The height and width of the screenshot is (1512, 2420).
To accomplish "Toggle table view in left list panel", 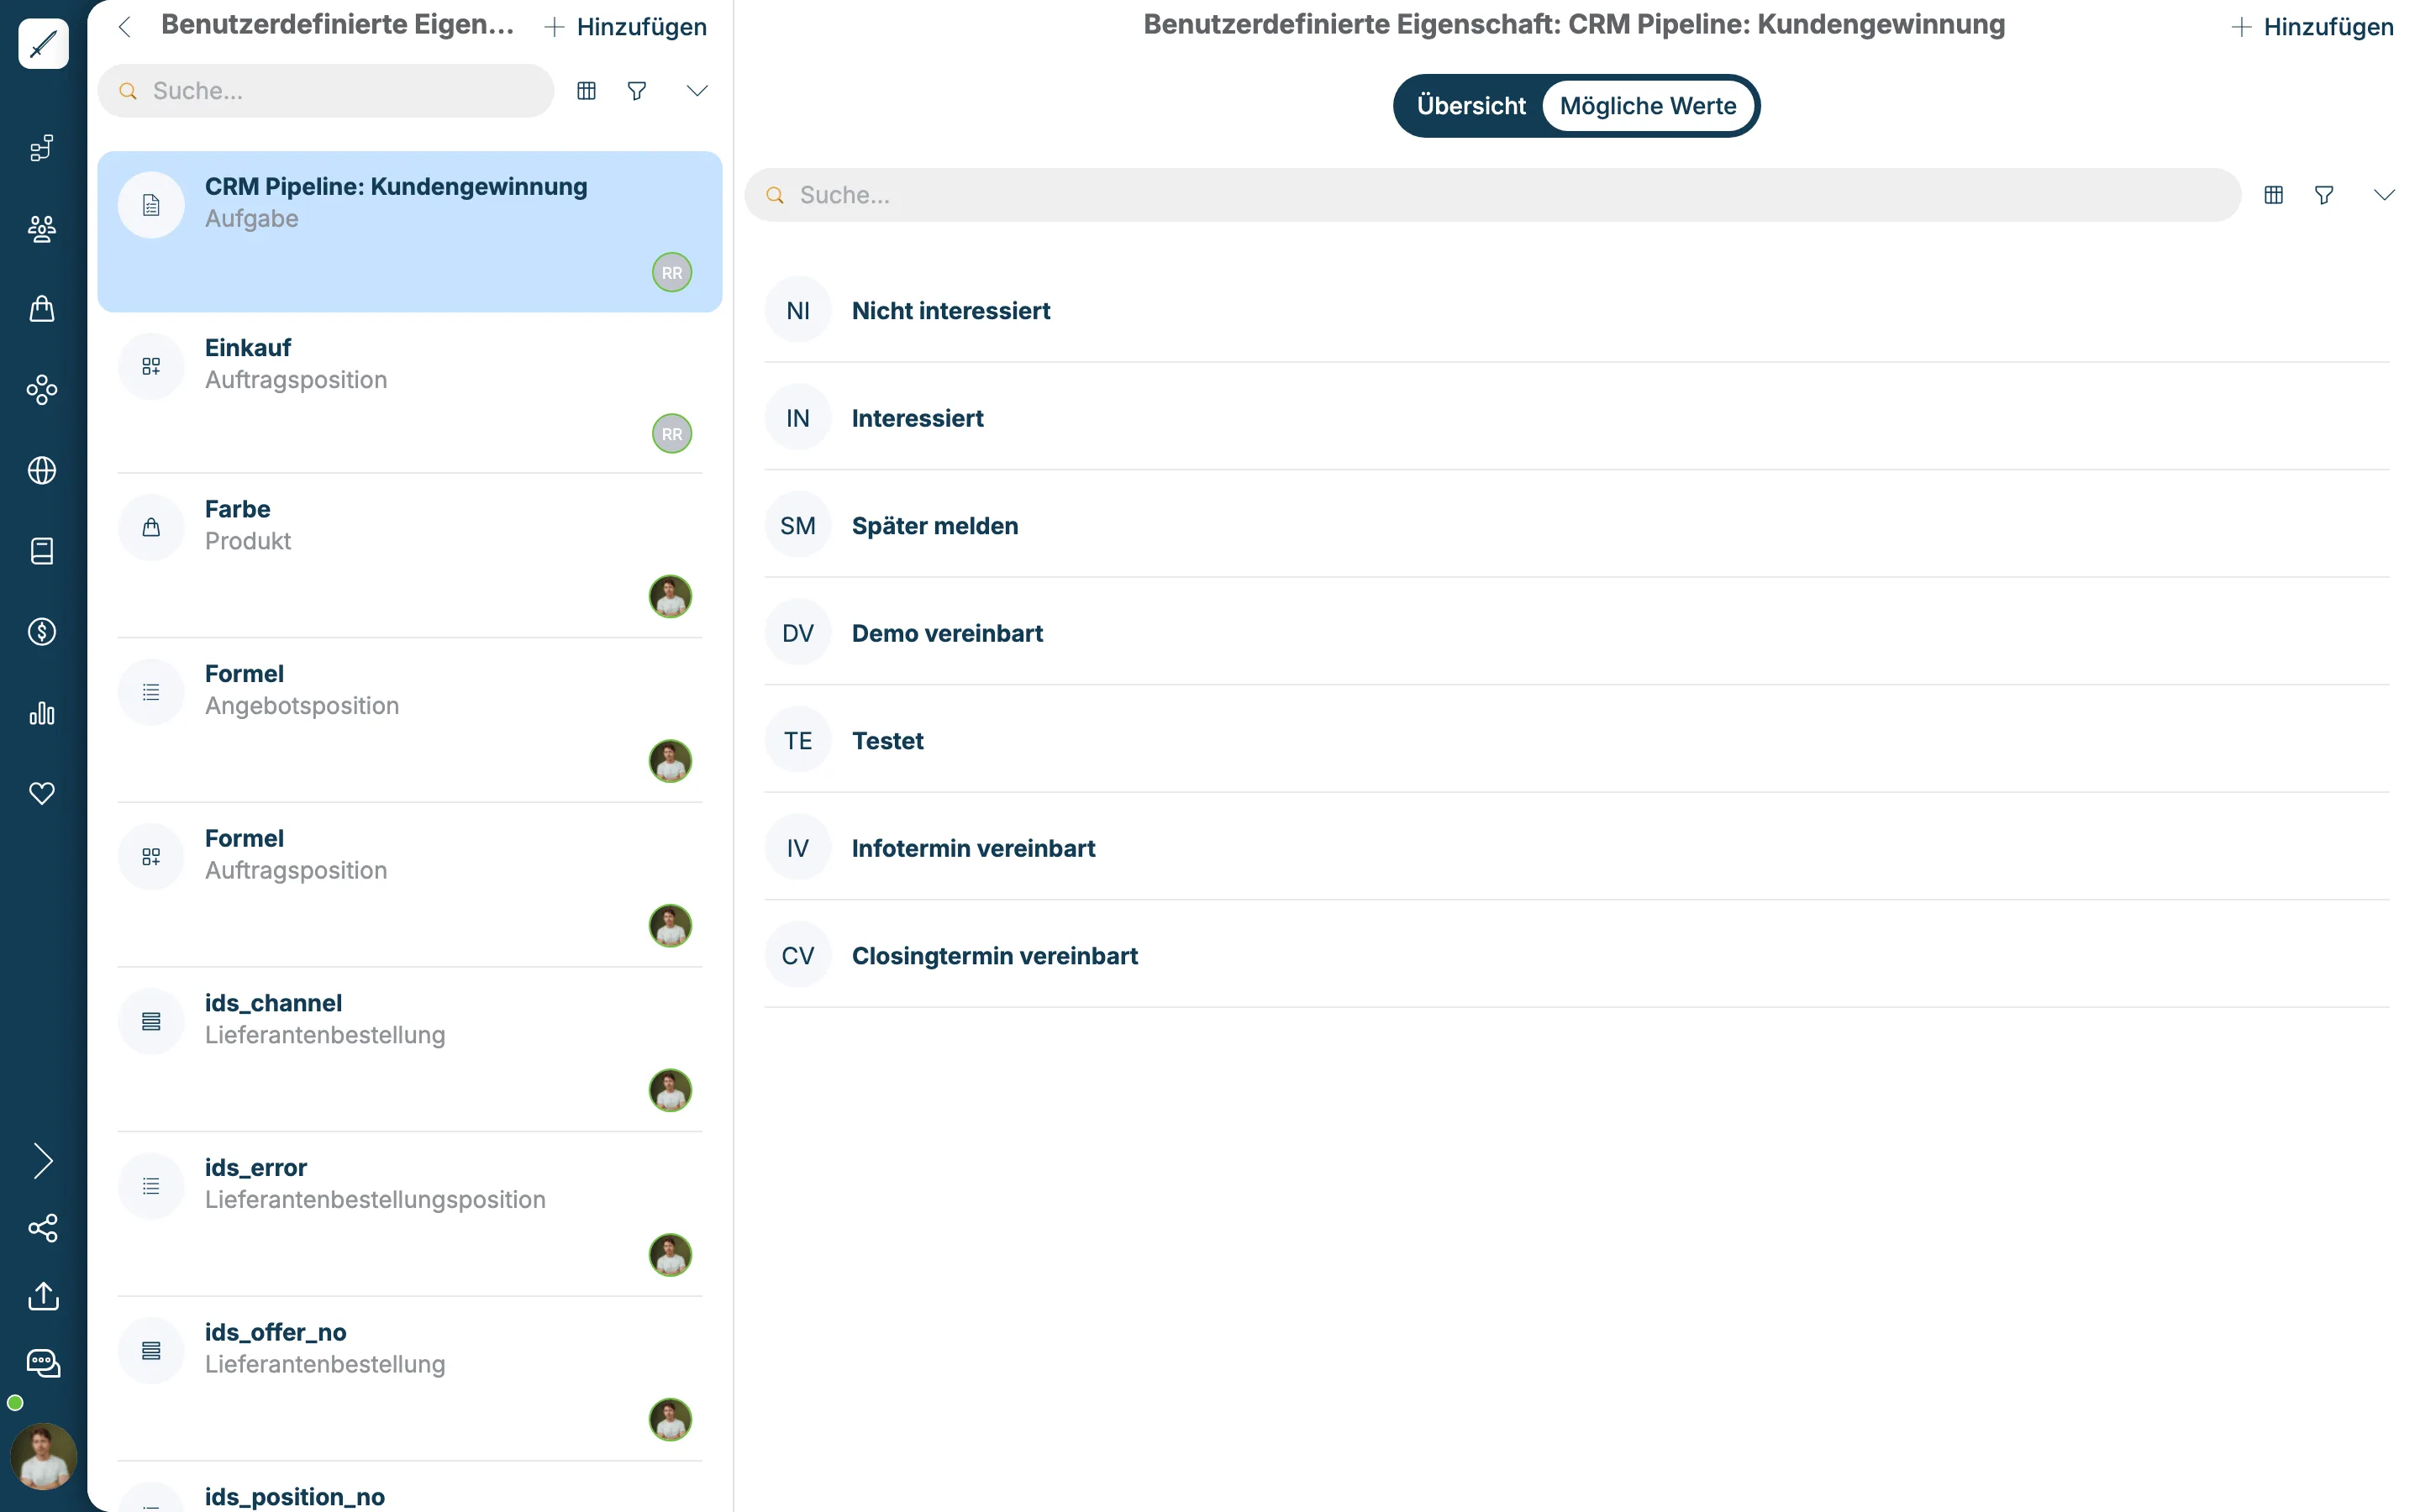I will click(x=587, y=91).
